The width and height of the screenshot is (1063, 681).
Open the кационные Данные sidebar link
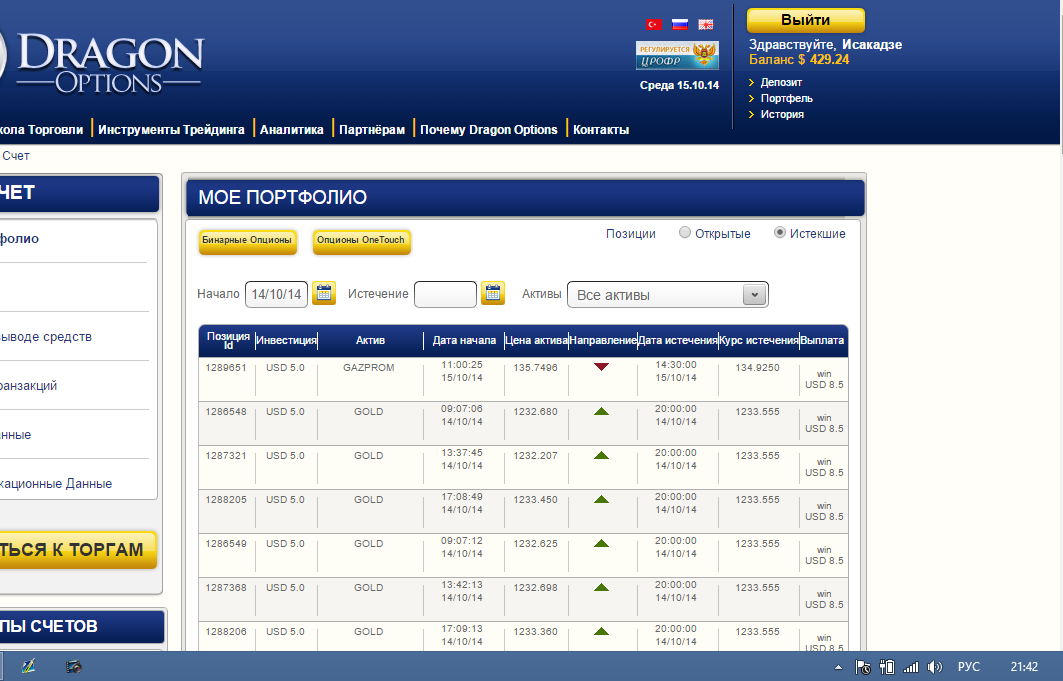coord(56,484)
